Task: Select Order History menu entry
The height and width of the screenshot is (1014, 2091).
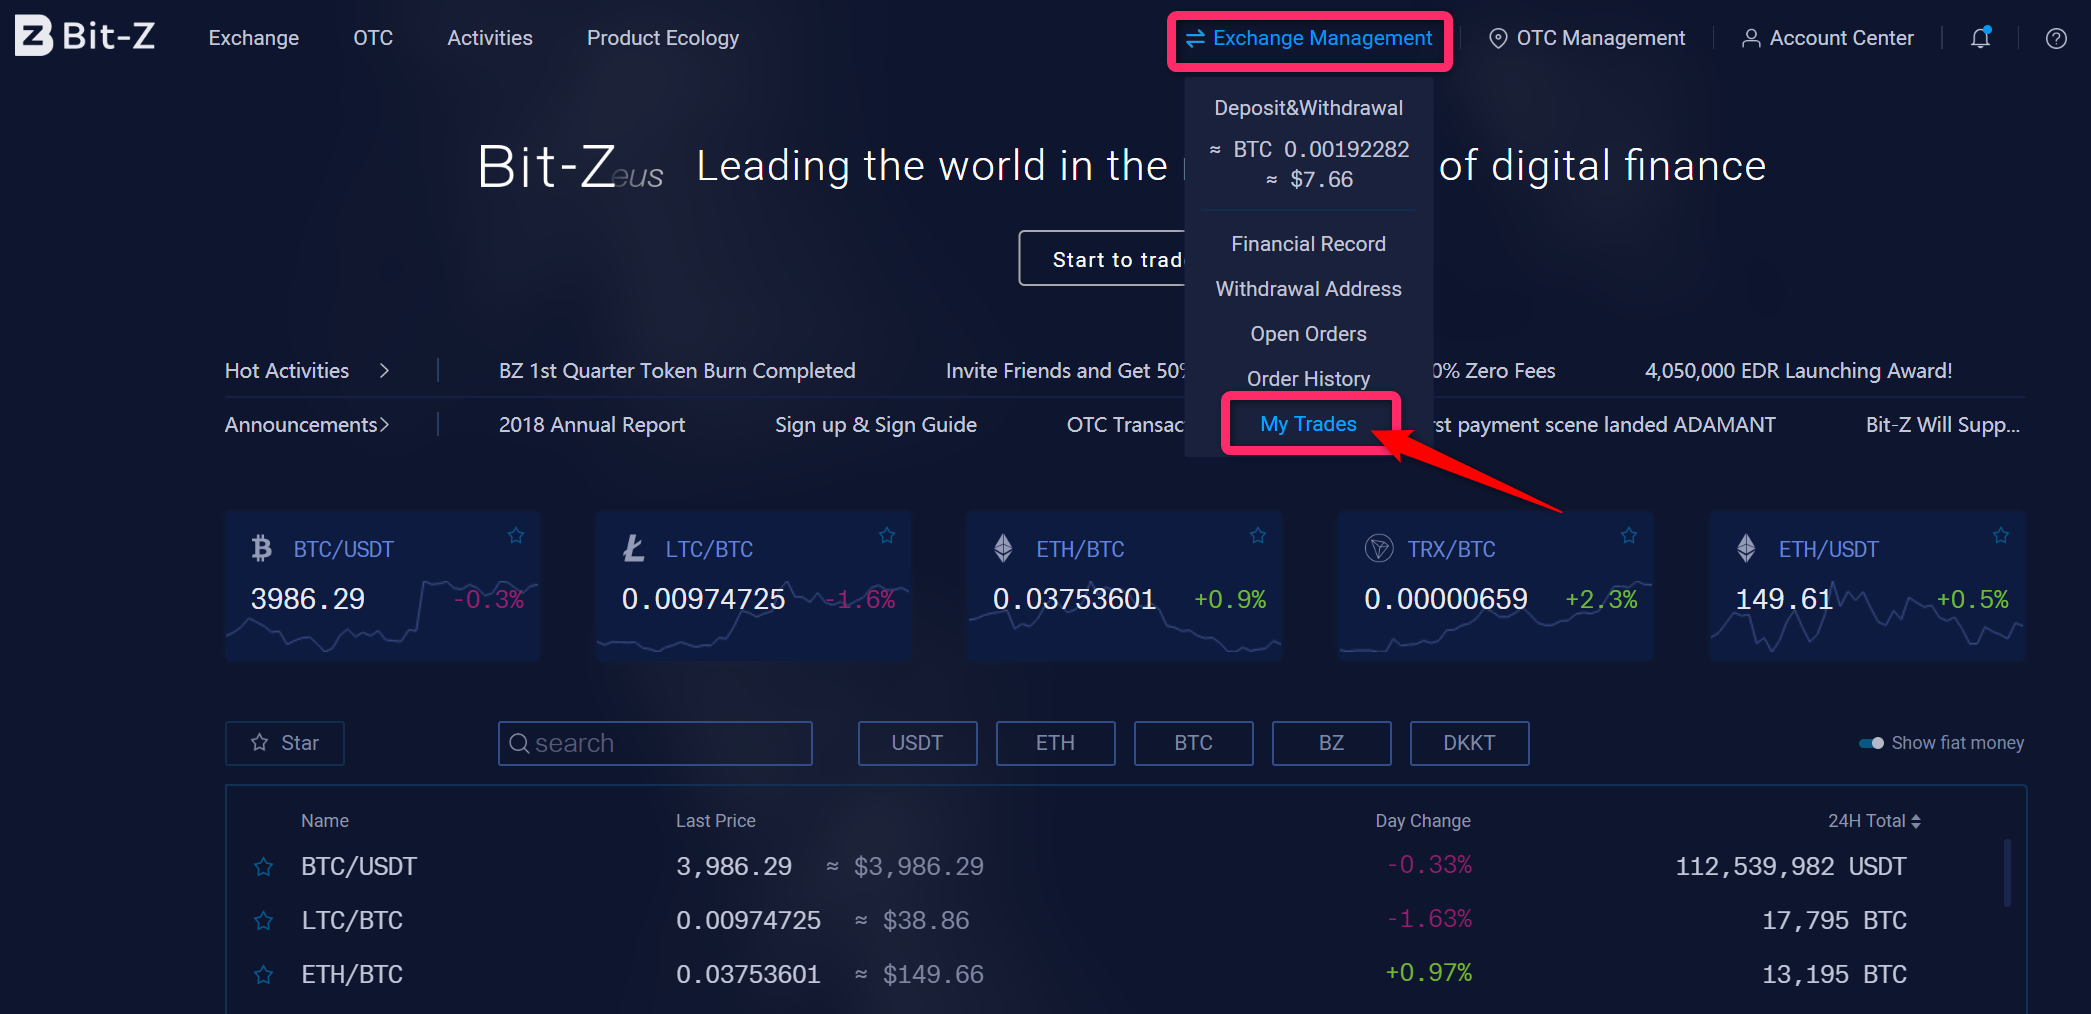Action: click(1309, 379)
